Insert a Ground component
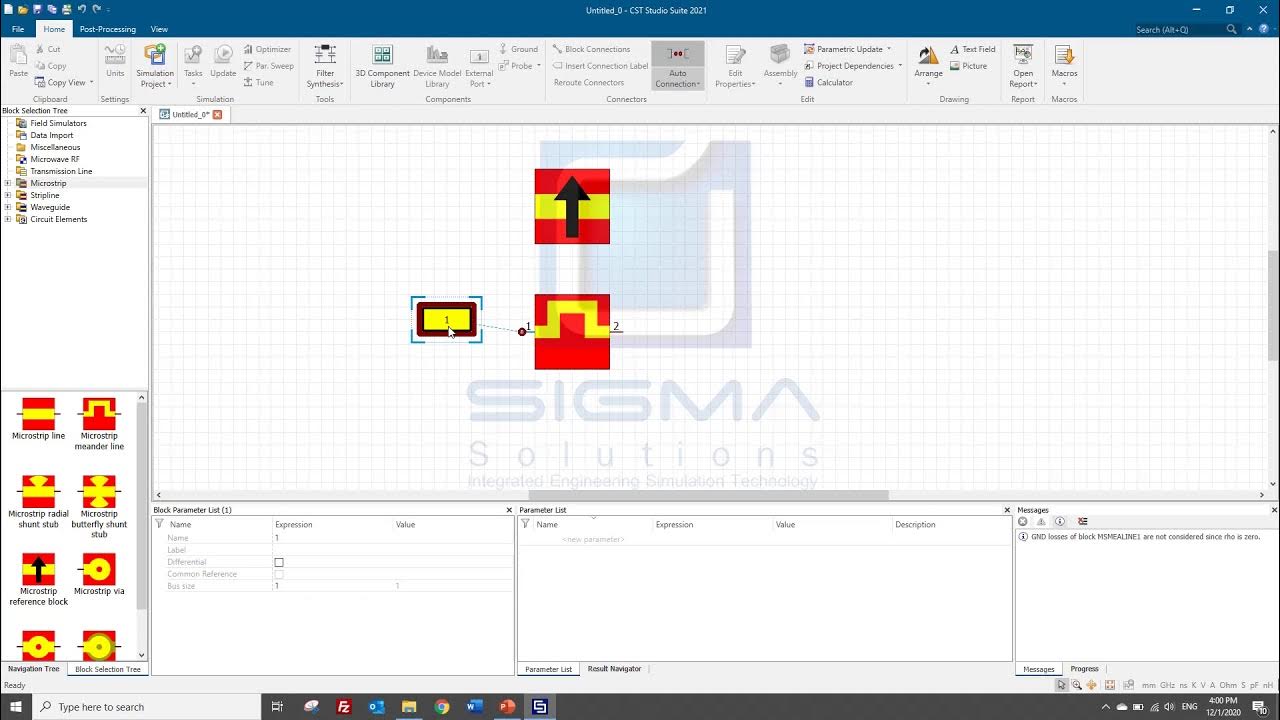 [517, 49]
